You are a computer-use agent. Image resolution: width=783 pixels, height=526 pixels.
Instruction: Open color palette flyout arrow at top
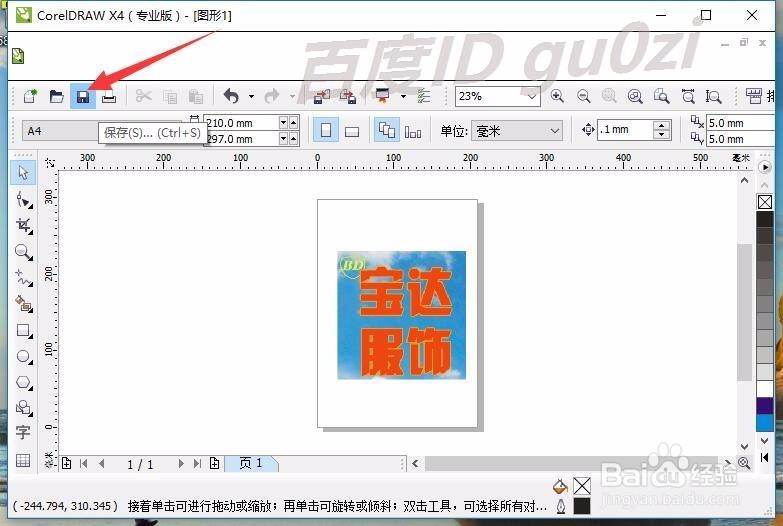point(765,167)
